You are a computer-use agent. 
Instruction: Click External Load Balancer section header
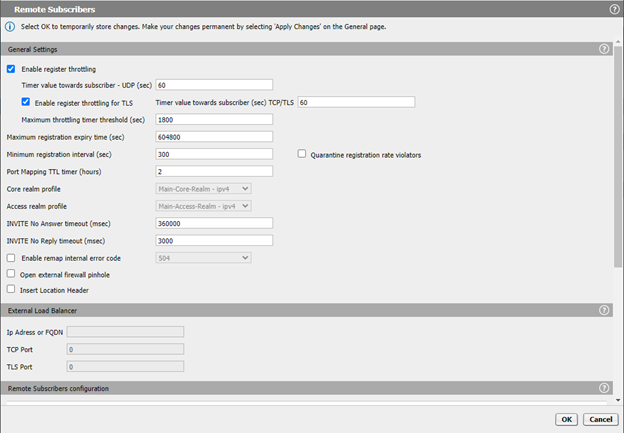pyautogui.click(x=306, y=310)
